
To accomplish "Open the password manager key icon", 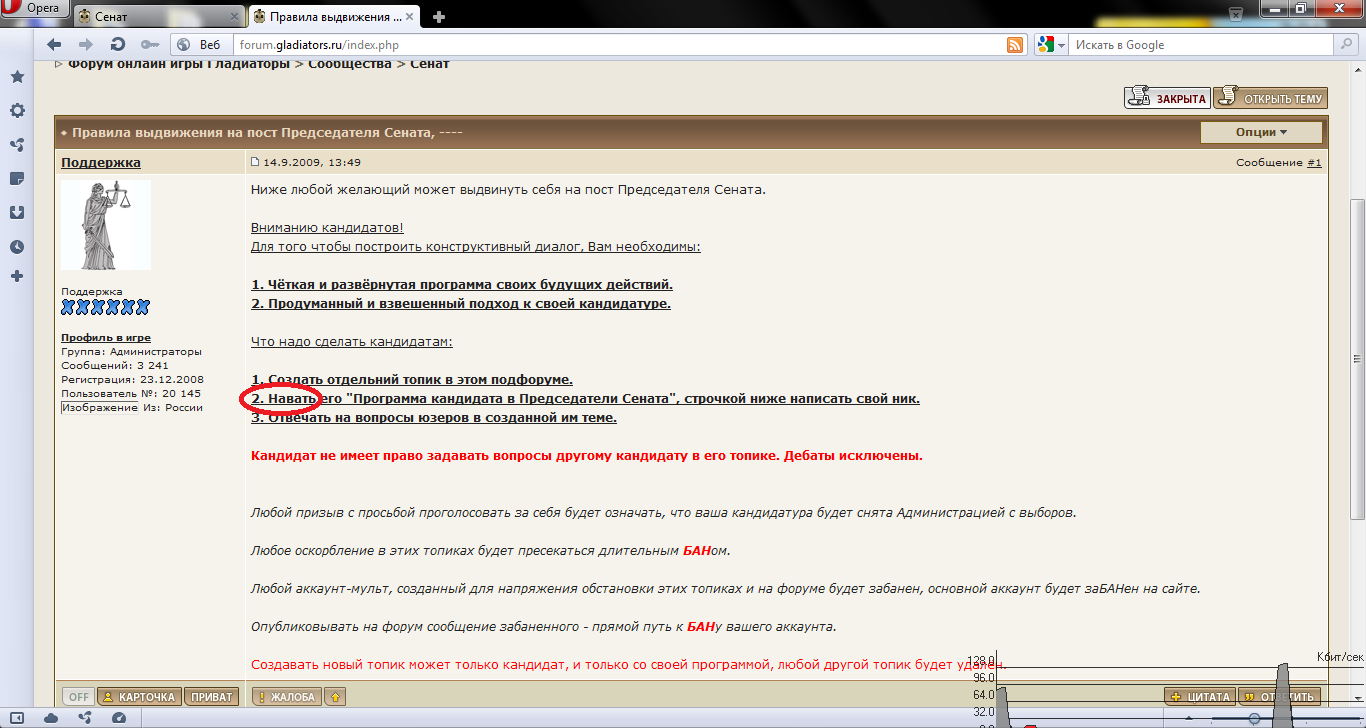I will point(149,45).
